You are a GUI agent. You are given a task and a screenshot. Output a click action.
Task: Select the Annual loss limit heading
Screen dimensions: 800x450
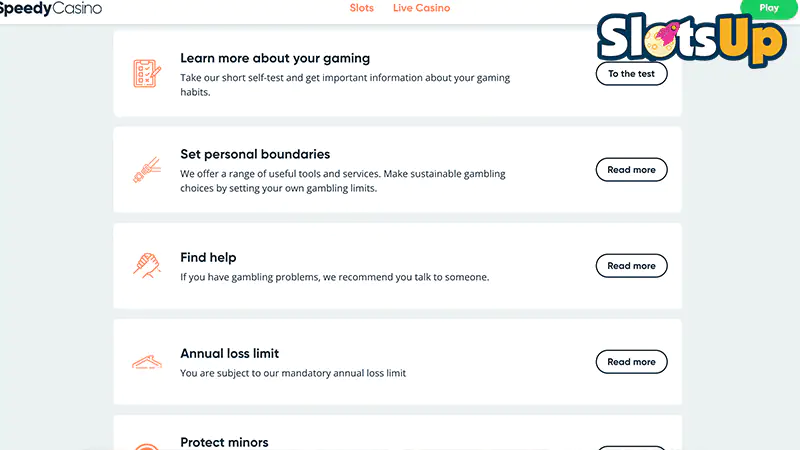(230, 353)
